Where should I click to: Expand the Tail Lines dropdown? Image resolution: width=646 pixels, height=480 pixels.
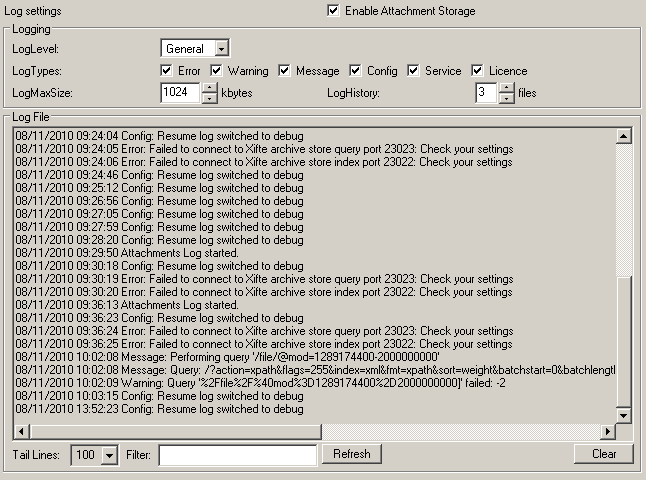(x=110, y=454)
